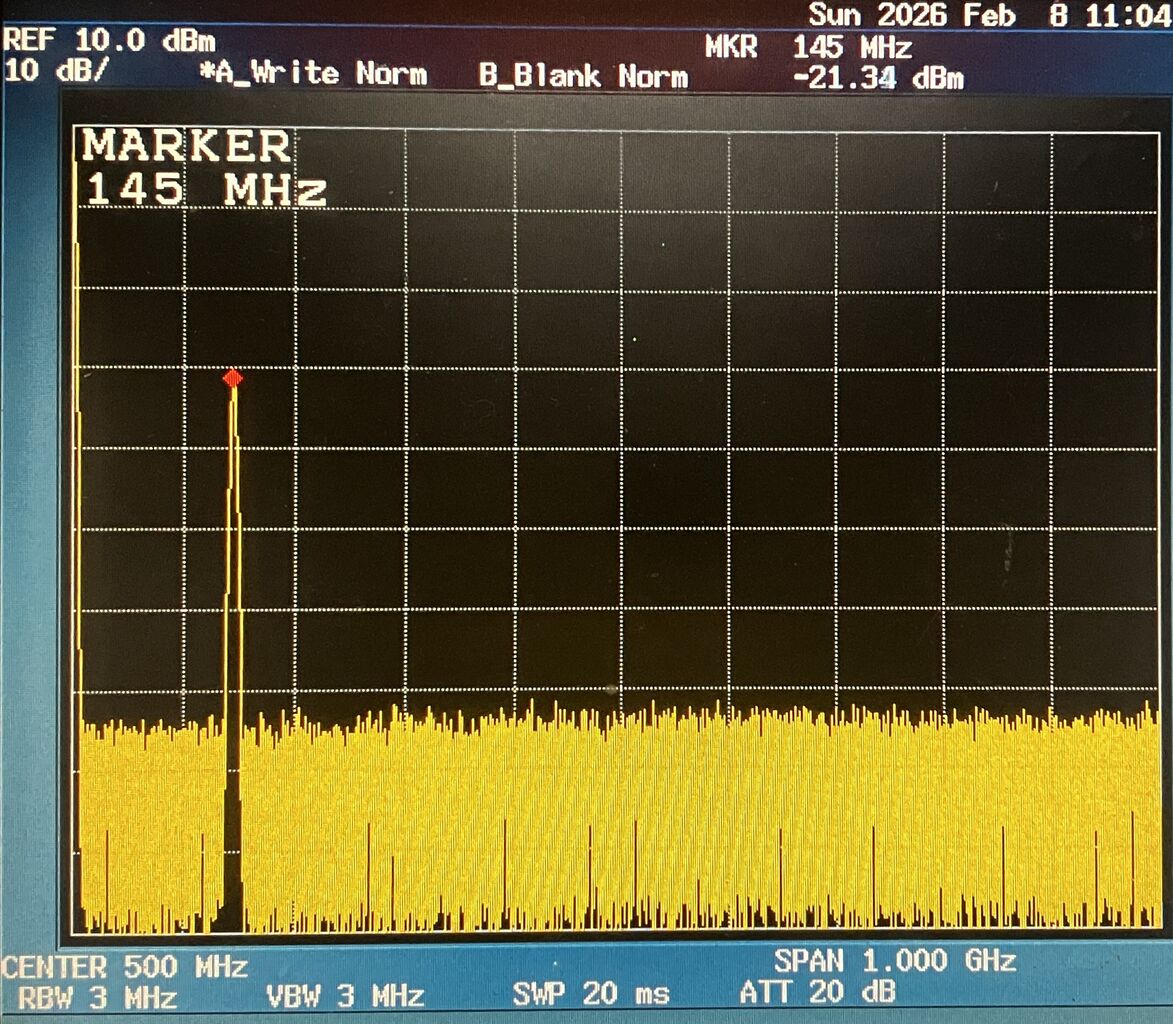Select the *A_Write Norm trace status
This screenshot has width=1173, height=1024.
(x=313, y=73)
